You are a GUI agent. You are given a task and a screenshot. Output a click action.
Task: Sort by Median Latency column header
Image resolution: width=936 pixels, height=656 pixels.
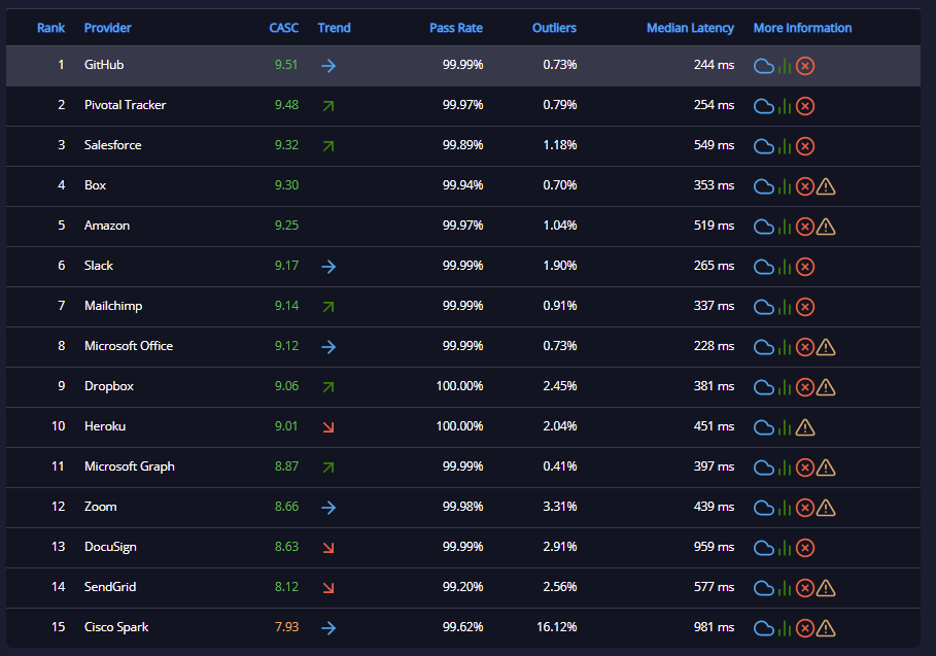(690, 28)
